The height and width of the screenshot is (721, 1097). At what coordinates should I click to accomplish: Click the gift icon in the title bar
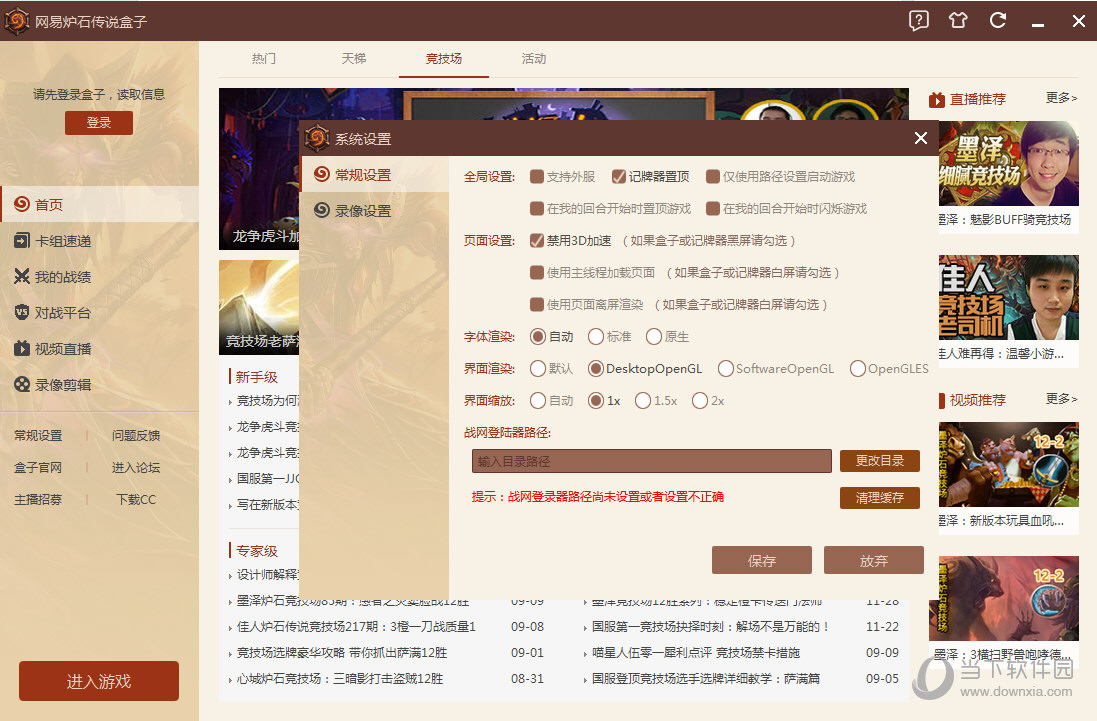(x=957, y=20)
